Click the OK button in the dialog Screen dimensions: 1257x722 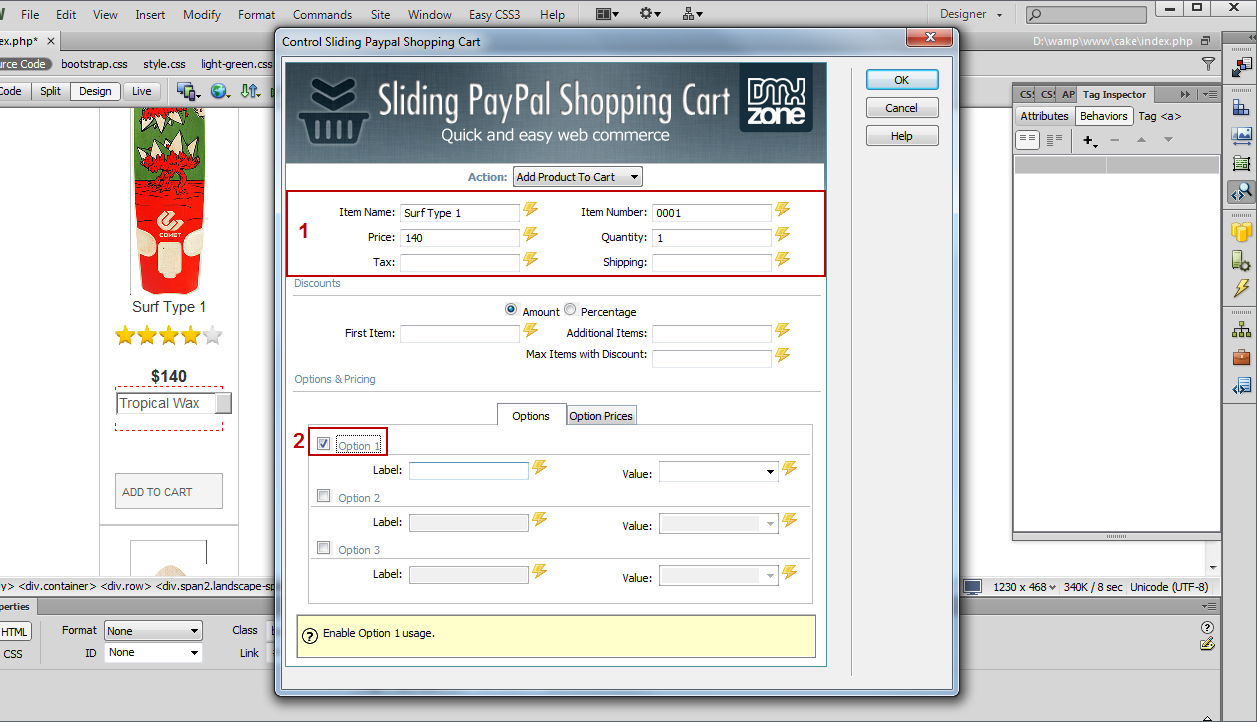tap(902, 80)
